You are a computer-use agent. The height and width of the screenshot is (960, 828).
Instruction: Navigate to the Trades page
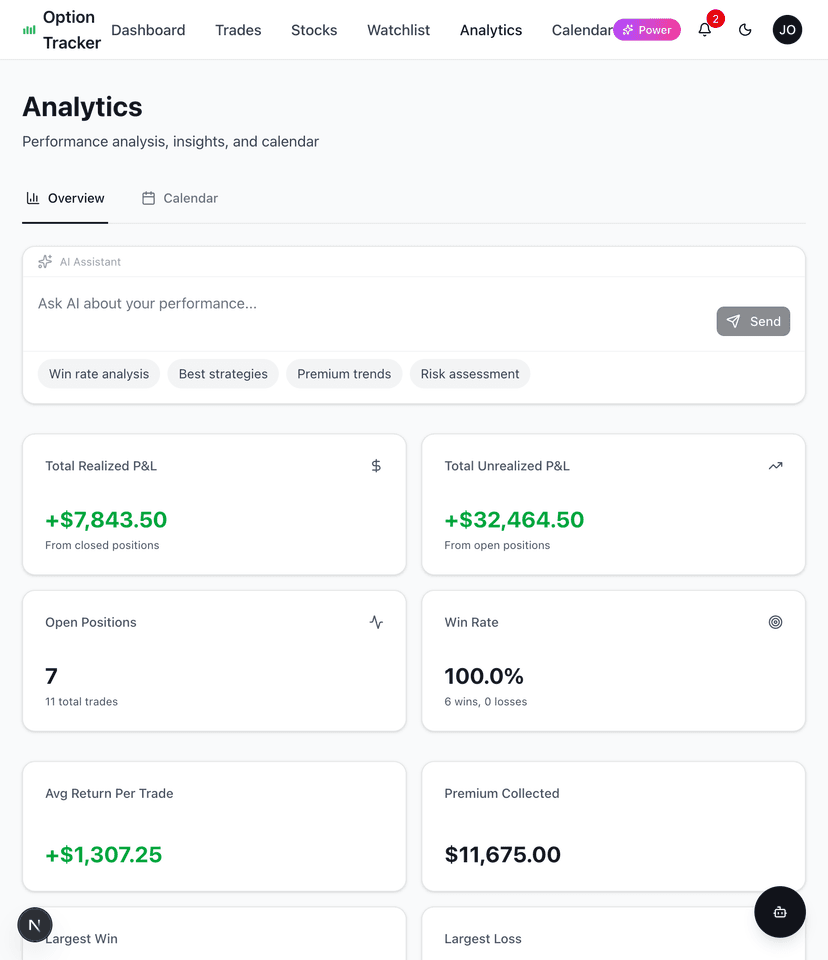click(237, 30)
